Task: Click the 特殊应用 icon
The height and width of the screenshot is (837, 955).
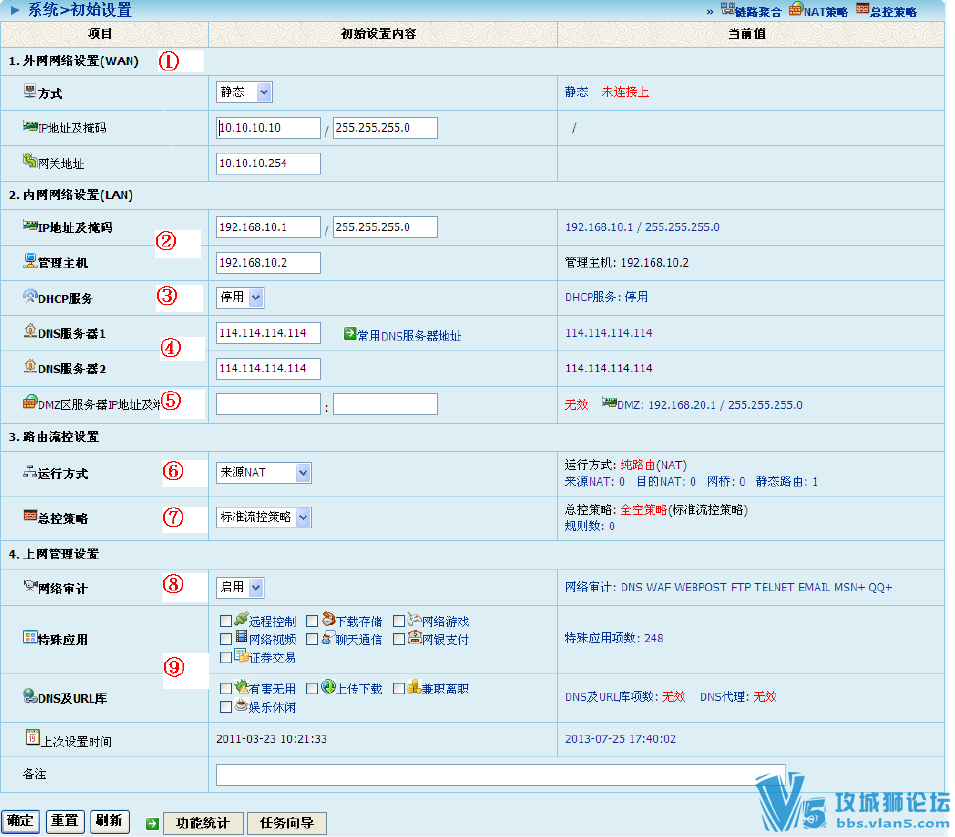Action: 30,637
